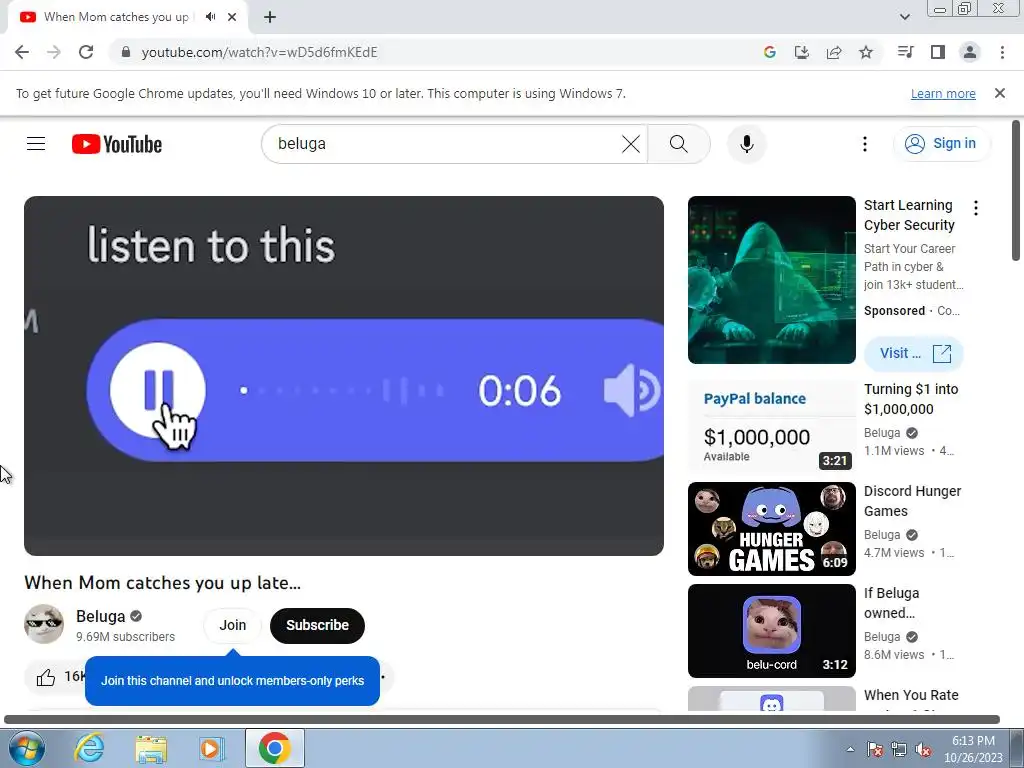Image resolution: width=1024 pixels, height=768 pixels.
Task: Click the vertical page scrollbar
Action: pos(1016,191)
